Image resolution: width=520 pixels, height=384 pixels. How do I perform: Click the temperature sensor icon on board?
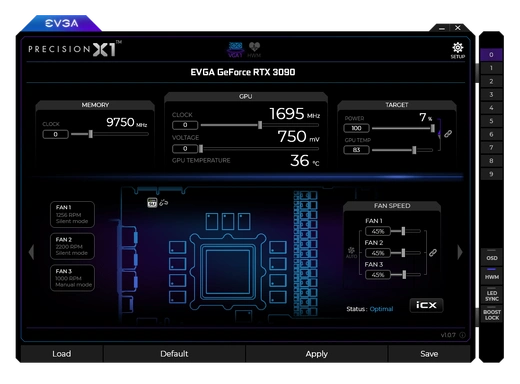coord(152,202)
